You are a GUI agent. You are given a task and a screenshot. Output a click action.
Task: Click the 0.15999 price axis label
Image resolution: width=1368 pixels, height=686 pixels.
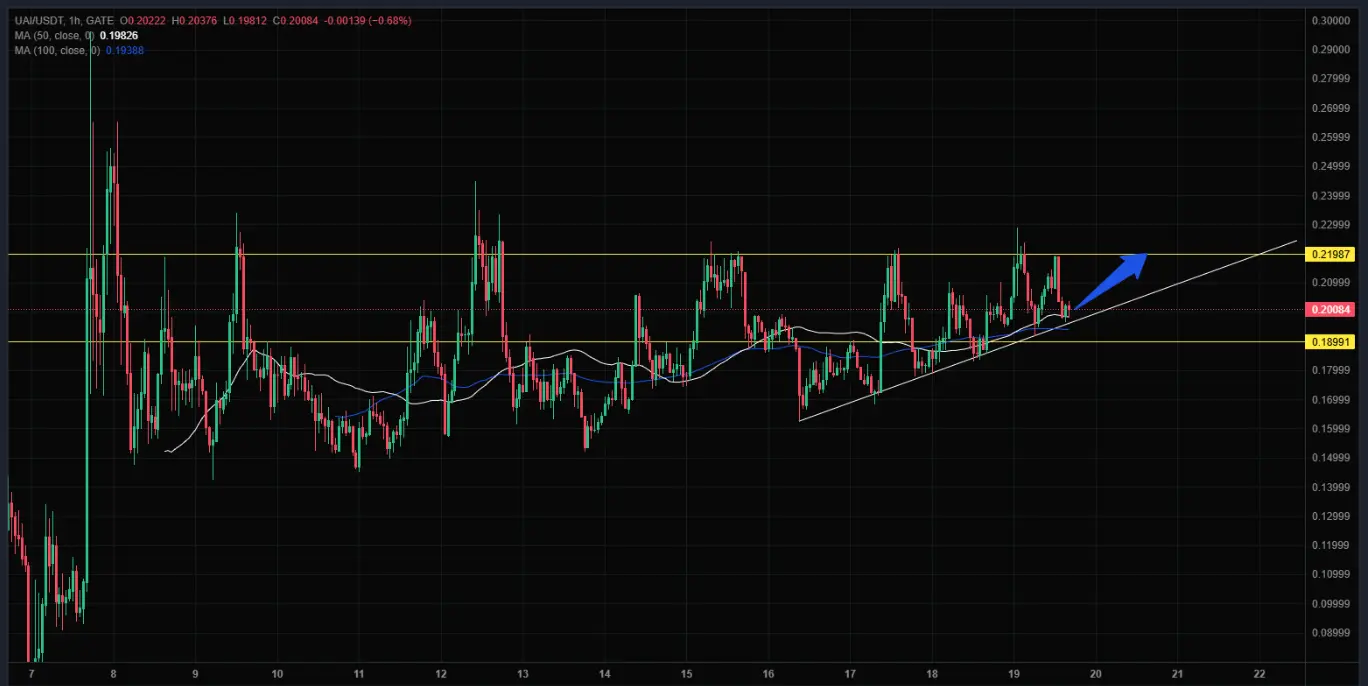1329,429
